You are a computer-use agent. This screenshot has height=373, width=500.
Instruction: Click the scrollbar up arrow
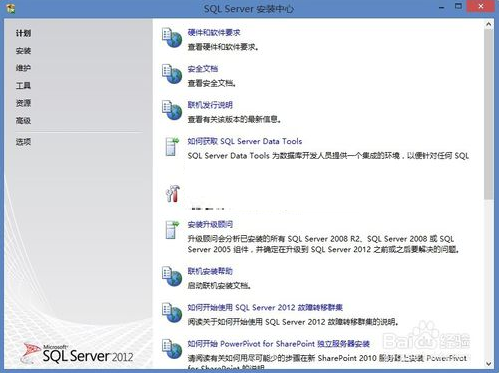(x=488, y=24)
